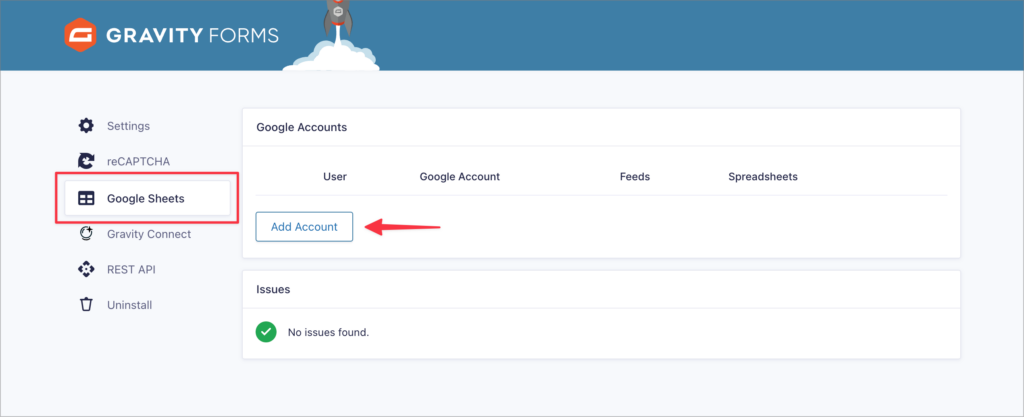Click the Google Account column header
1024x417 pixels.
click(x=460, y=177)
